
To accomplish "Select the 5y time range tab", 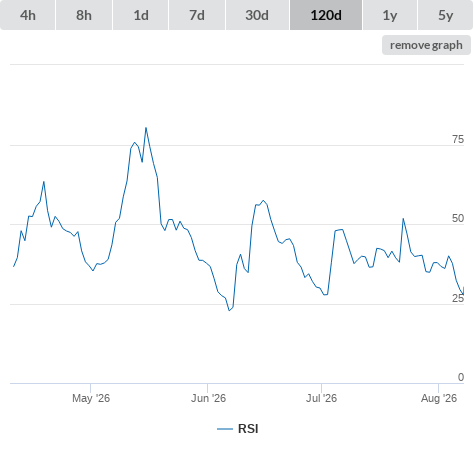I will tap(446, 15).
